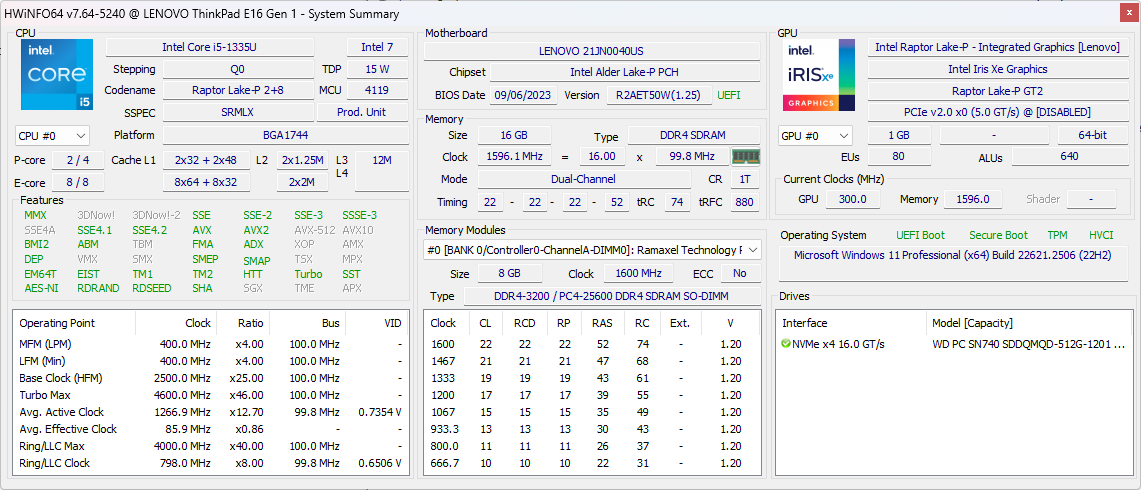Click the Base Clock (HFM) row
Screen dimensions: 1141x490
[210, 378]
